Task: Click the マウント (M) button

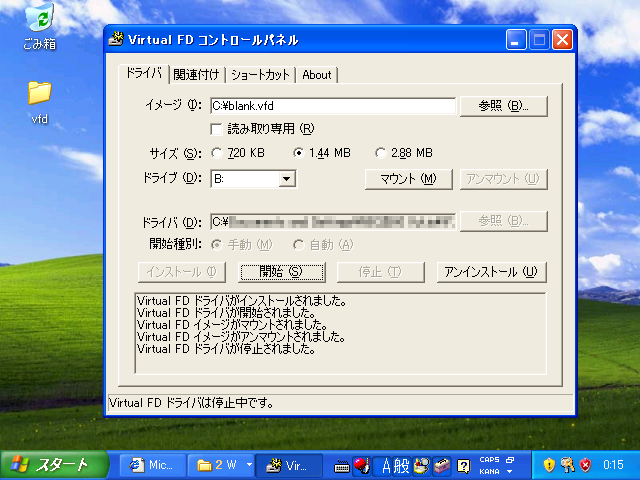Action: point(409,179)
